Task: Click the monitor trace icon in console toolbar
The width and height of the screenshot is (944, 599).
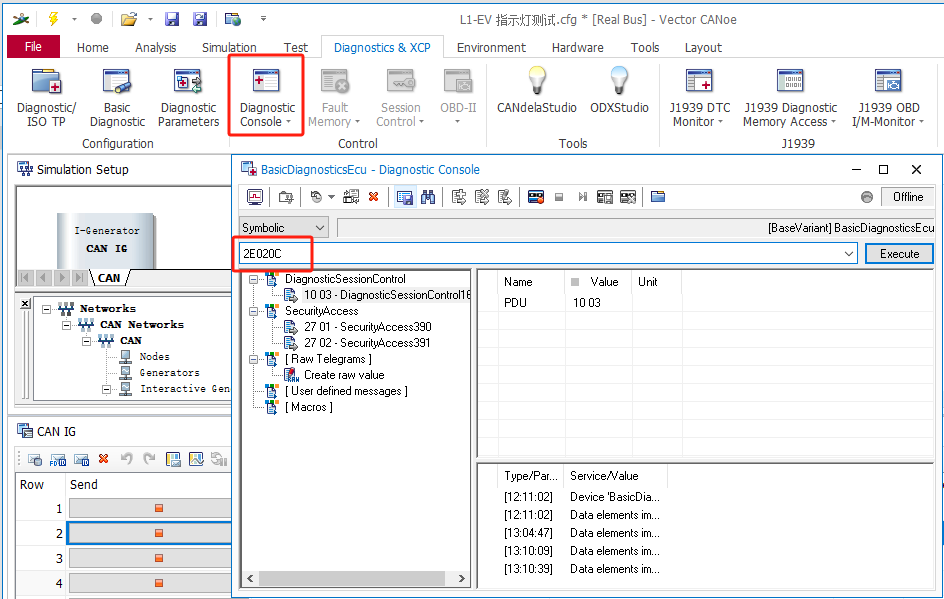Action: click(x=255, y=197)
